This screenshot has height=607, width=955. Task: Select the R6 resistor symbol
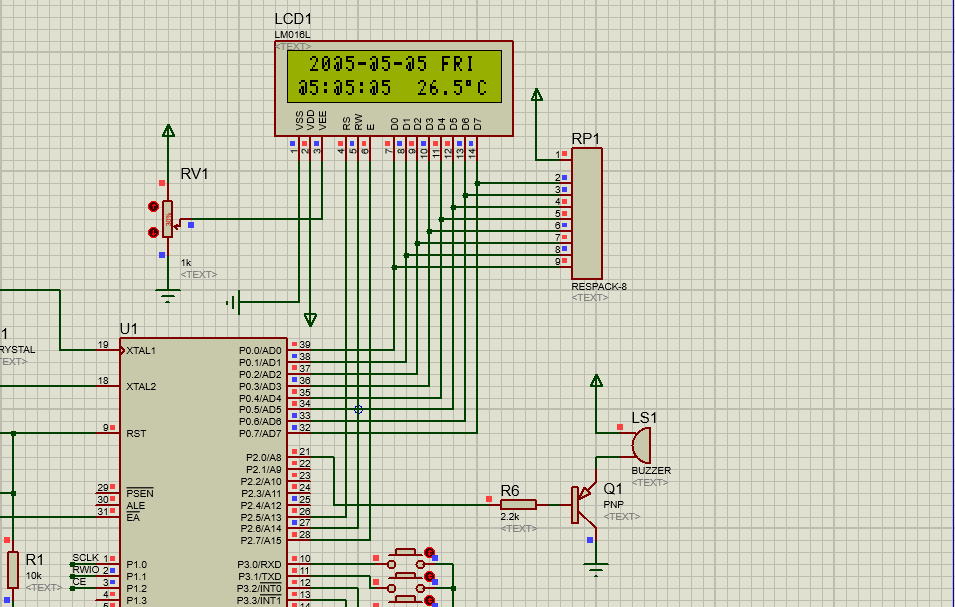click(518, 505)
